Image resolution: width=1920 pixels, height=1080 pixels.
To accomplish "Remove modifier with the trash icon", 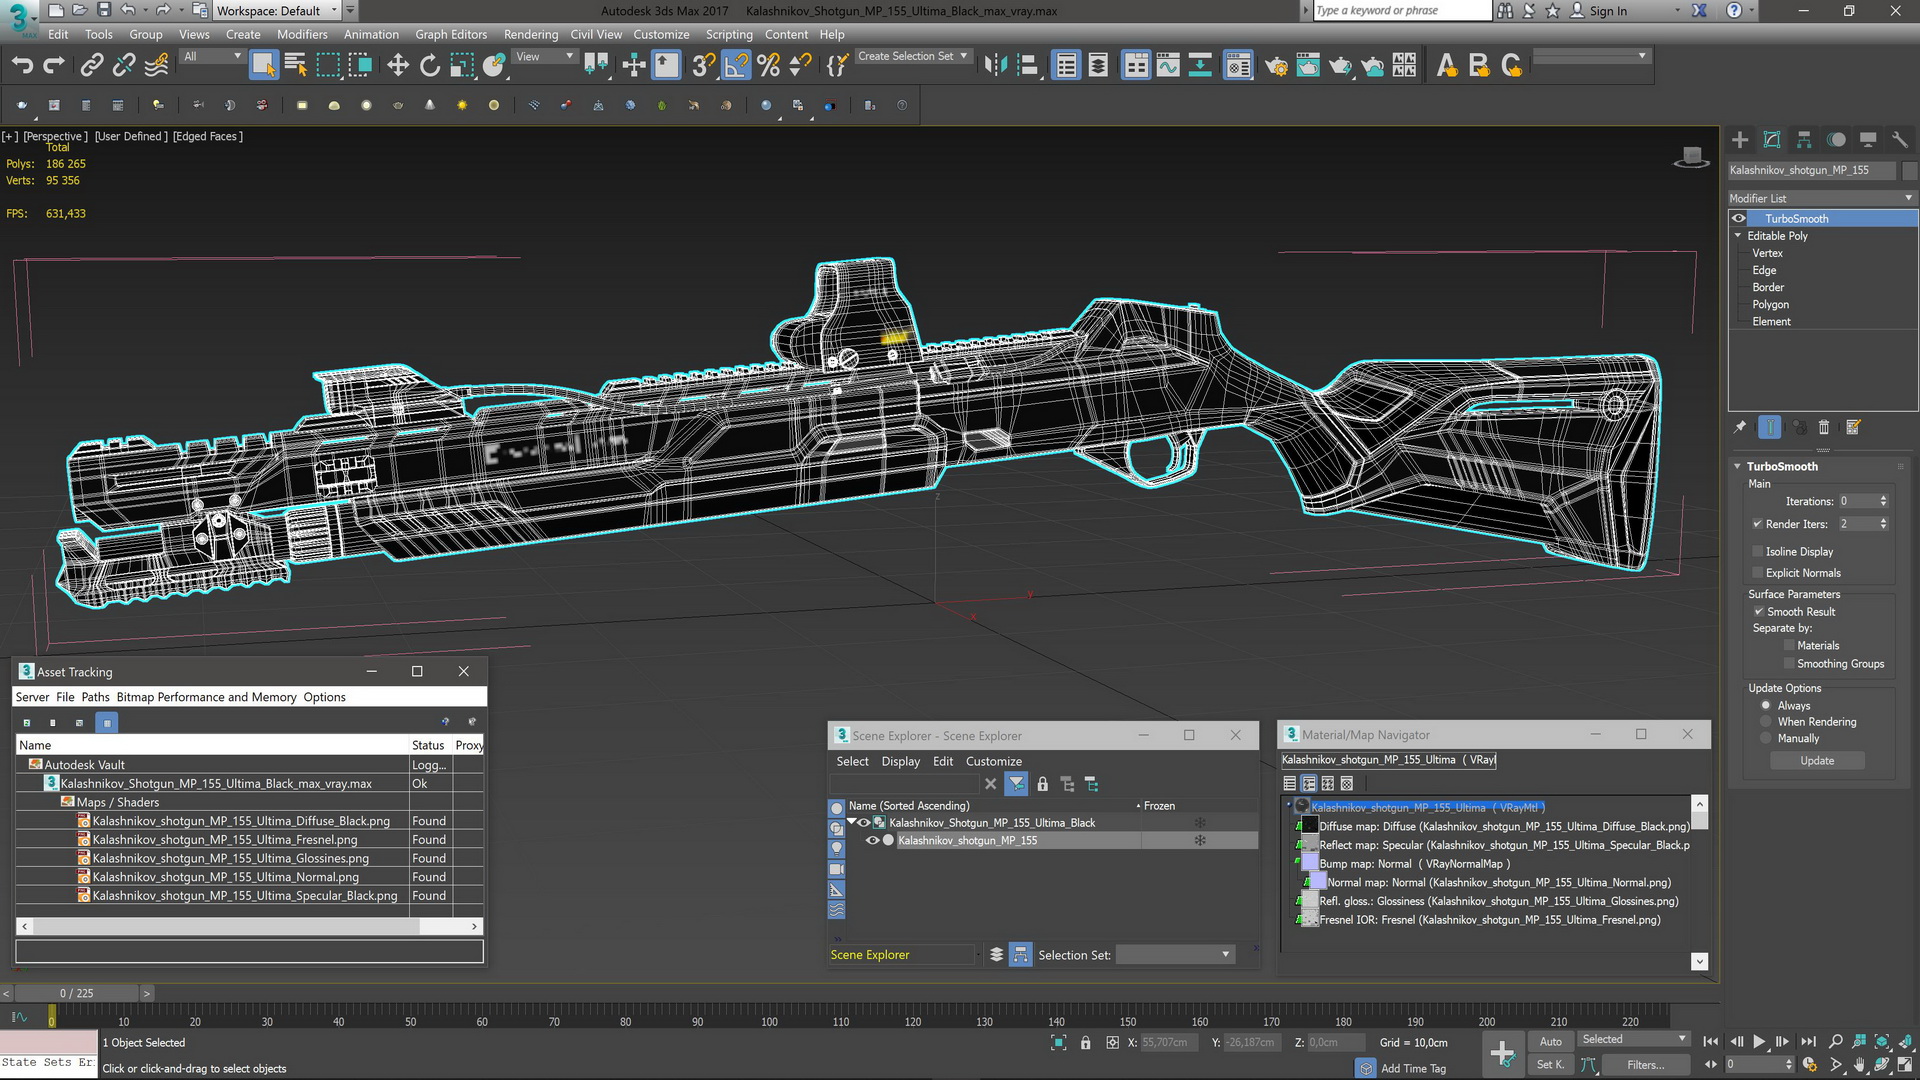I will [x=1824, y=428].
